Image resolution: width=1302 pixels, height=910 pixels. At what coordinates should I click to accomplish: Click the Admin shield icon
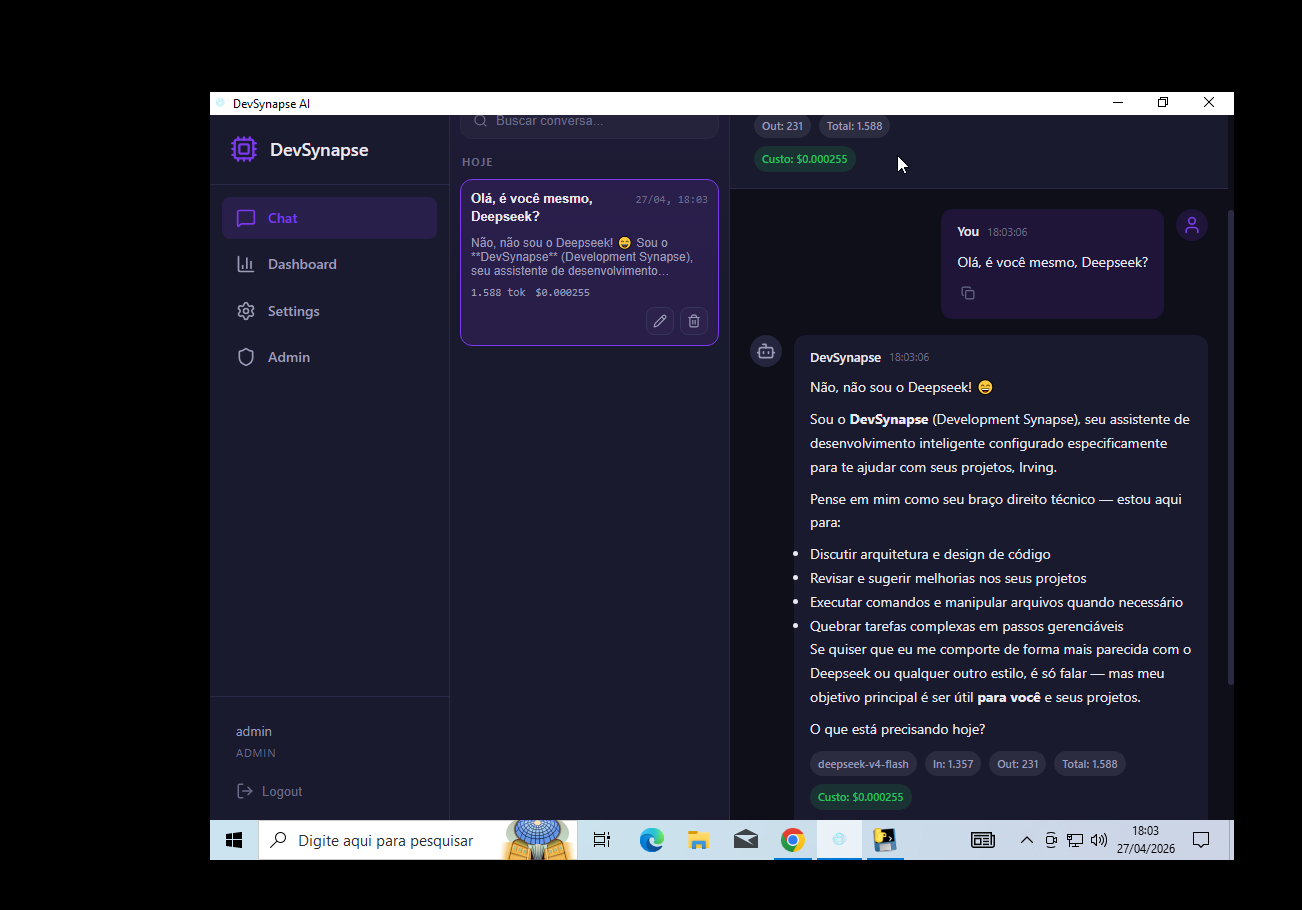246,357
